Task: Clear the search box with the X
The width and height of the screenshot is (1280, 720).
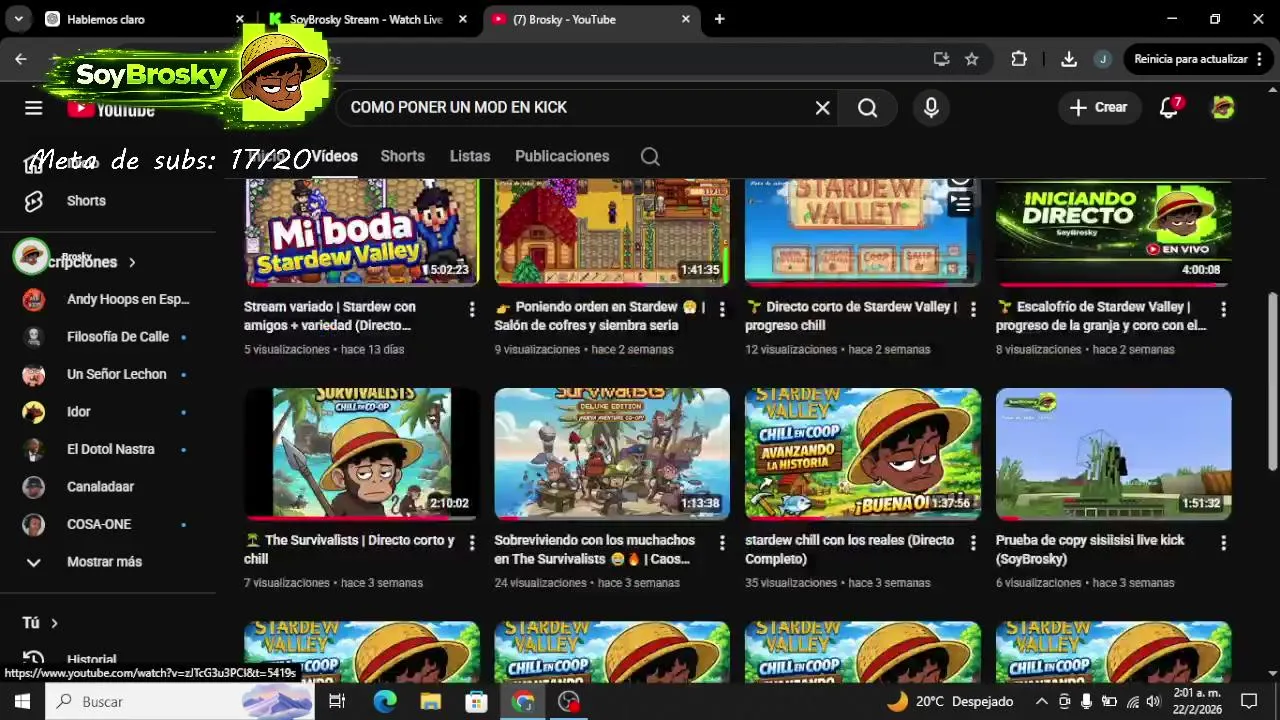Action: click(822, 108)
